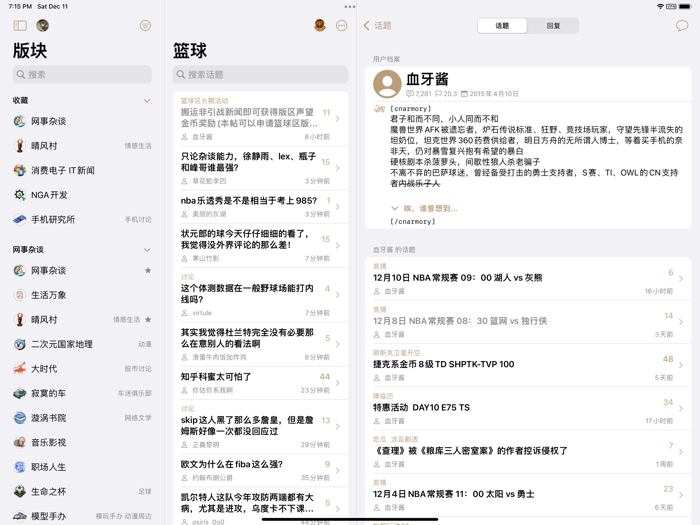Collapse the 网事杂谈 section header
The image size is (700, 525).
pyautogui.click(x=147, y=250)
